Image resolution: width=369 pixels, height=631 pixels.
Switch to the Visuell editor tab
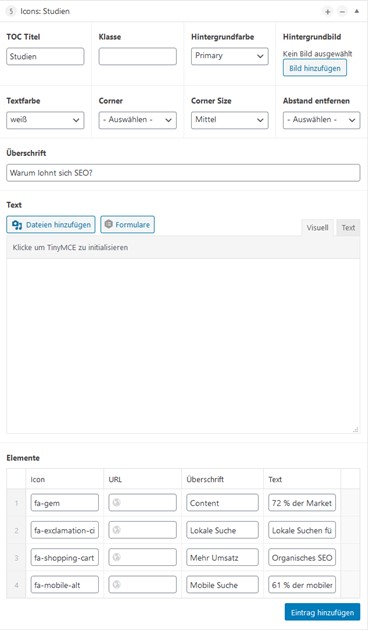(317, 228)
